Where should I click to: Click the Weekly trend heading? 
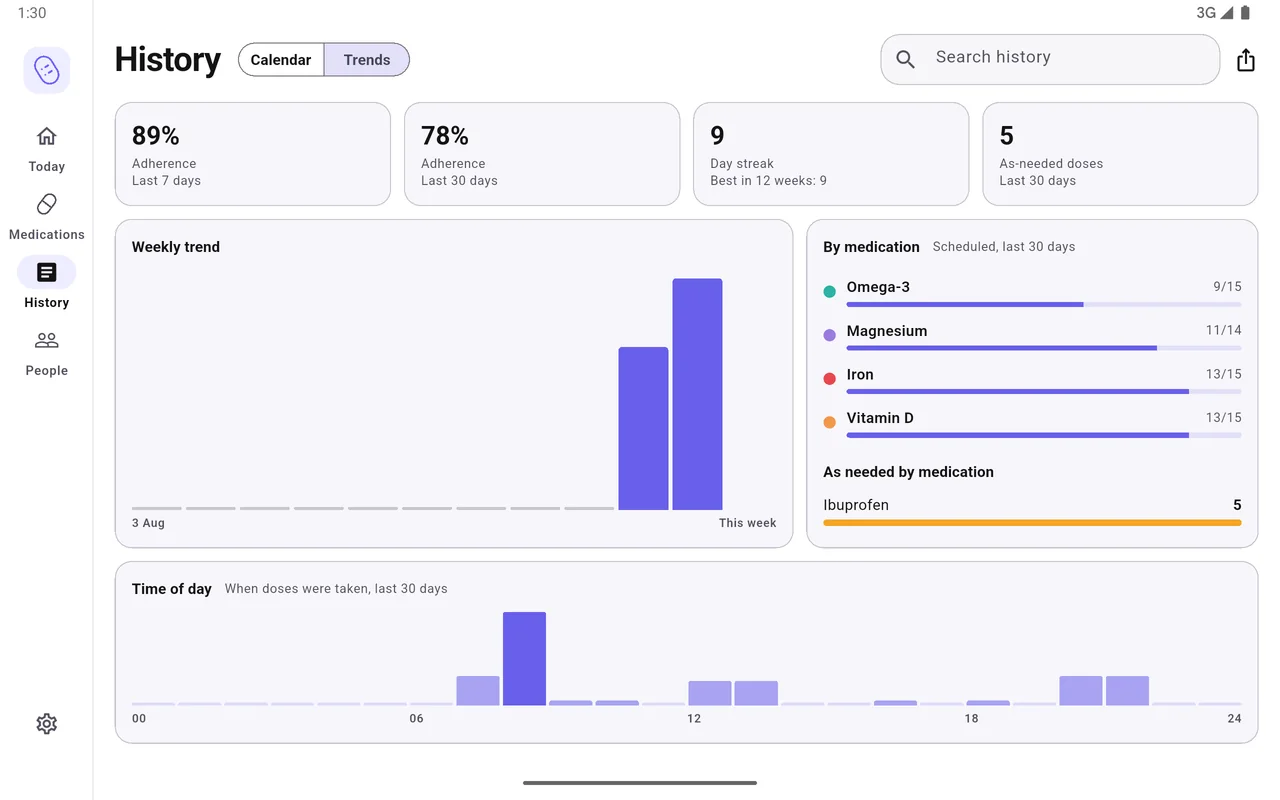click(176, 247)
